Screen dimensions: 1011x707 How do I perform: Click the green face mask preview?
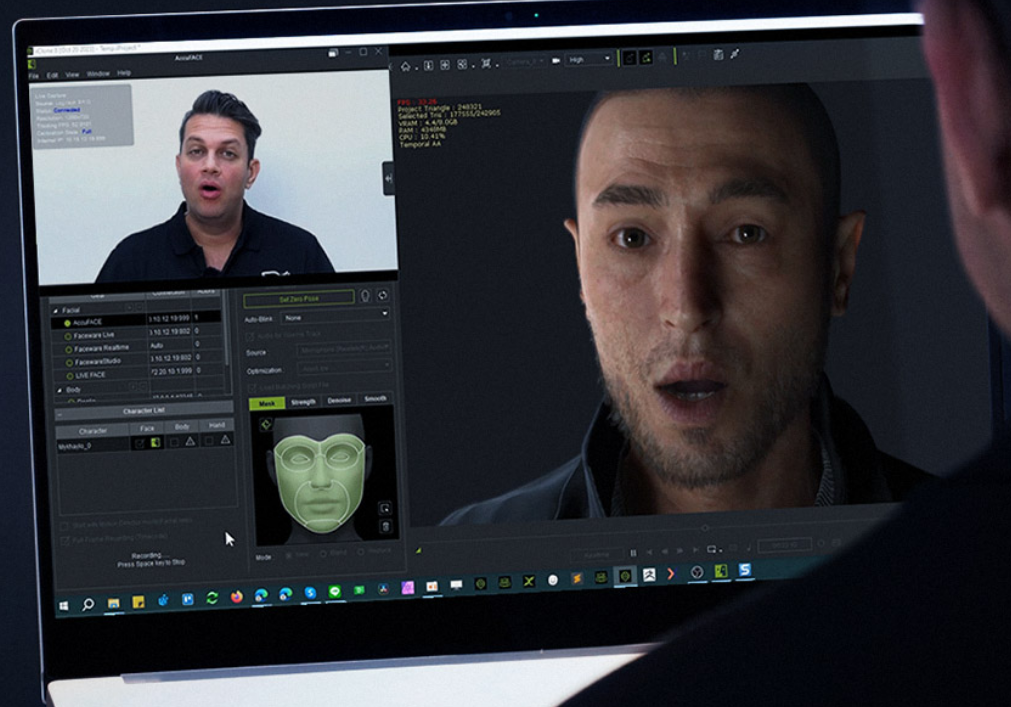point(319,483)
